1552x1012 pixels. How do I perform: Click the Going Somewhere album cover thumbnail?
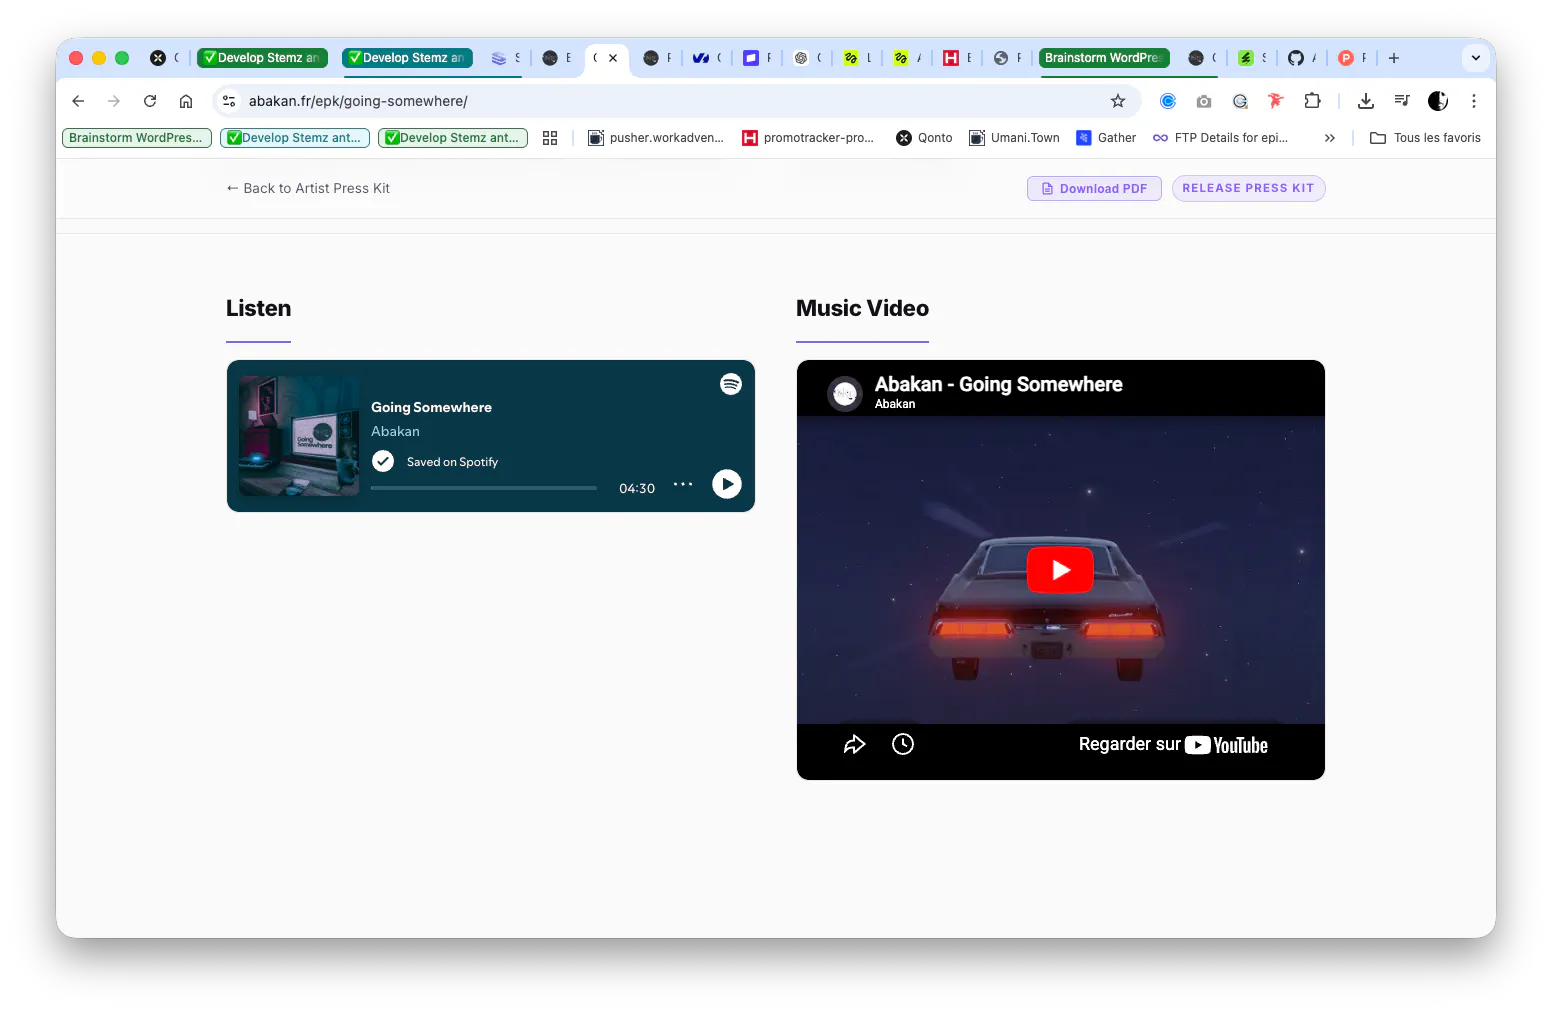tap(299, 436)
